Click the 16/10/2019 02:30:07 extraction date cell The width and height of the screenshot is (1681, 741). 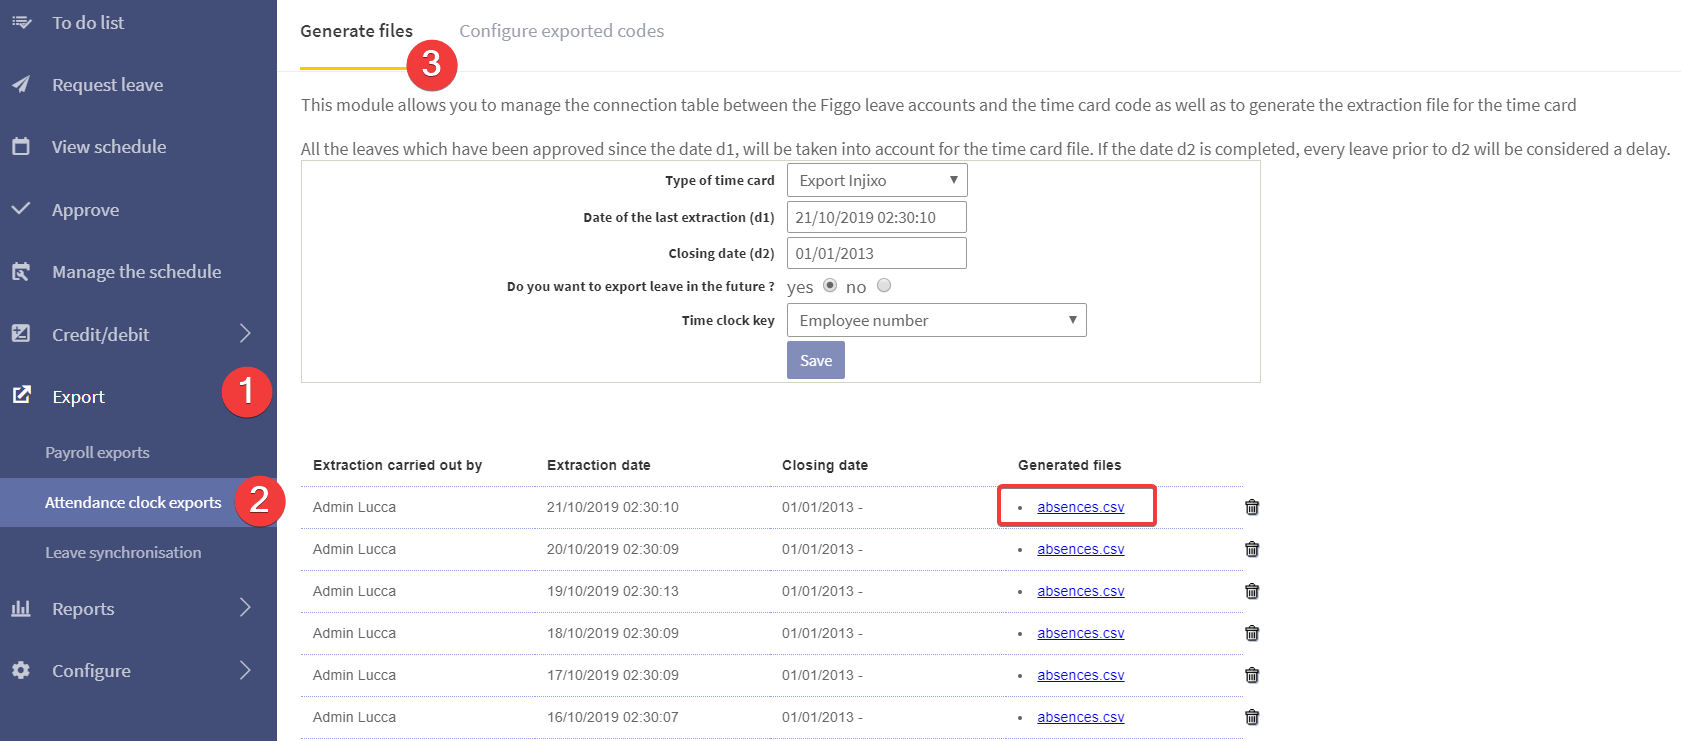[x=613, y=717]
